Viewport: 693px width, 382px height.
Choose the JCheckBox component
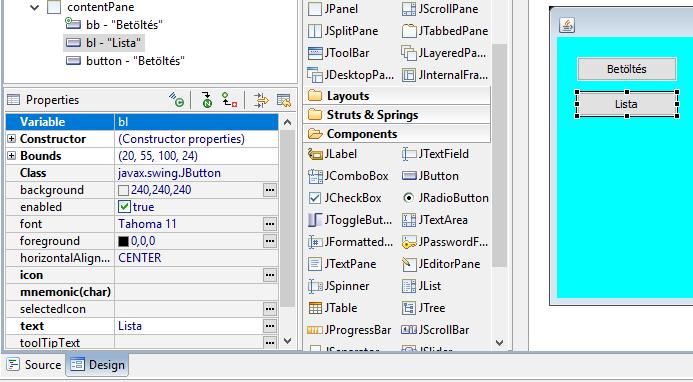(x=345, y=198)
